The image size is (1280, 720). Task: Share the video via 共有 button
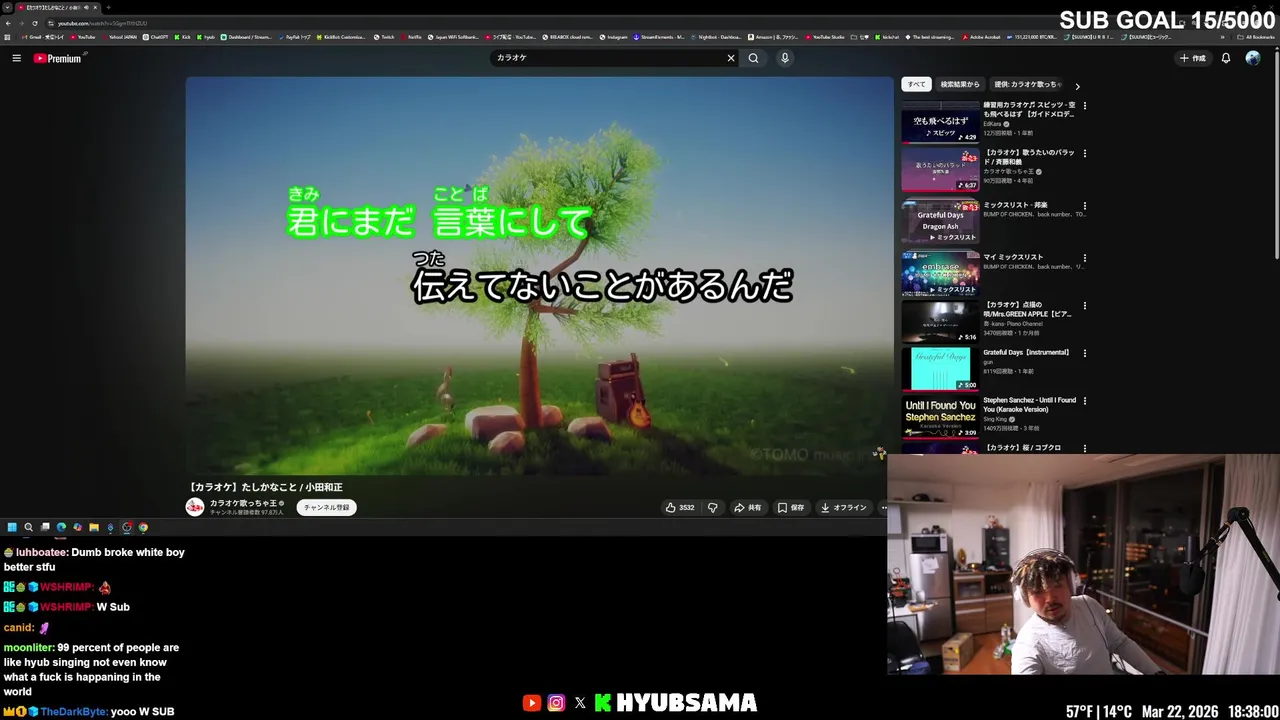click(748, 507)
